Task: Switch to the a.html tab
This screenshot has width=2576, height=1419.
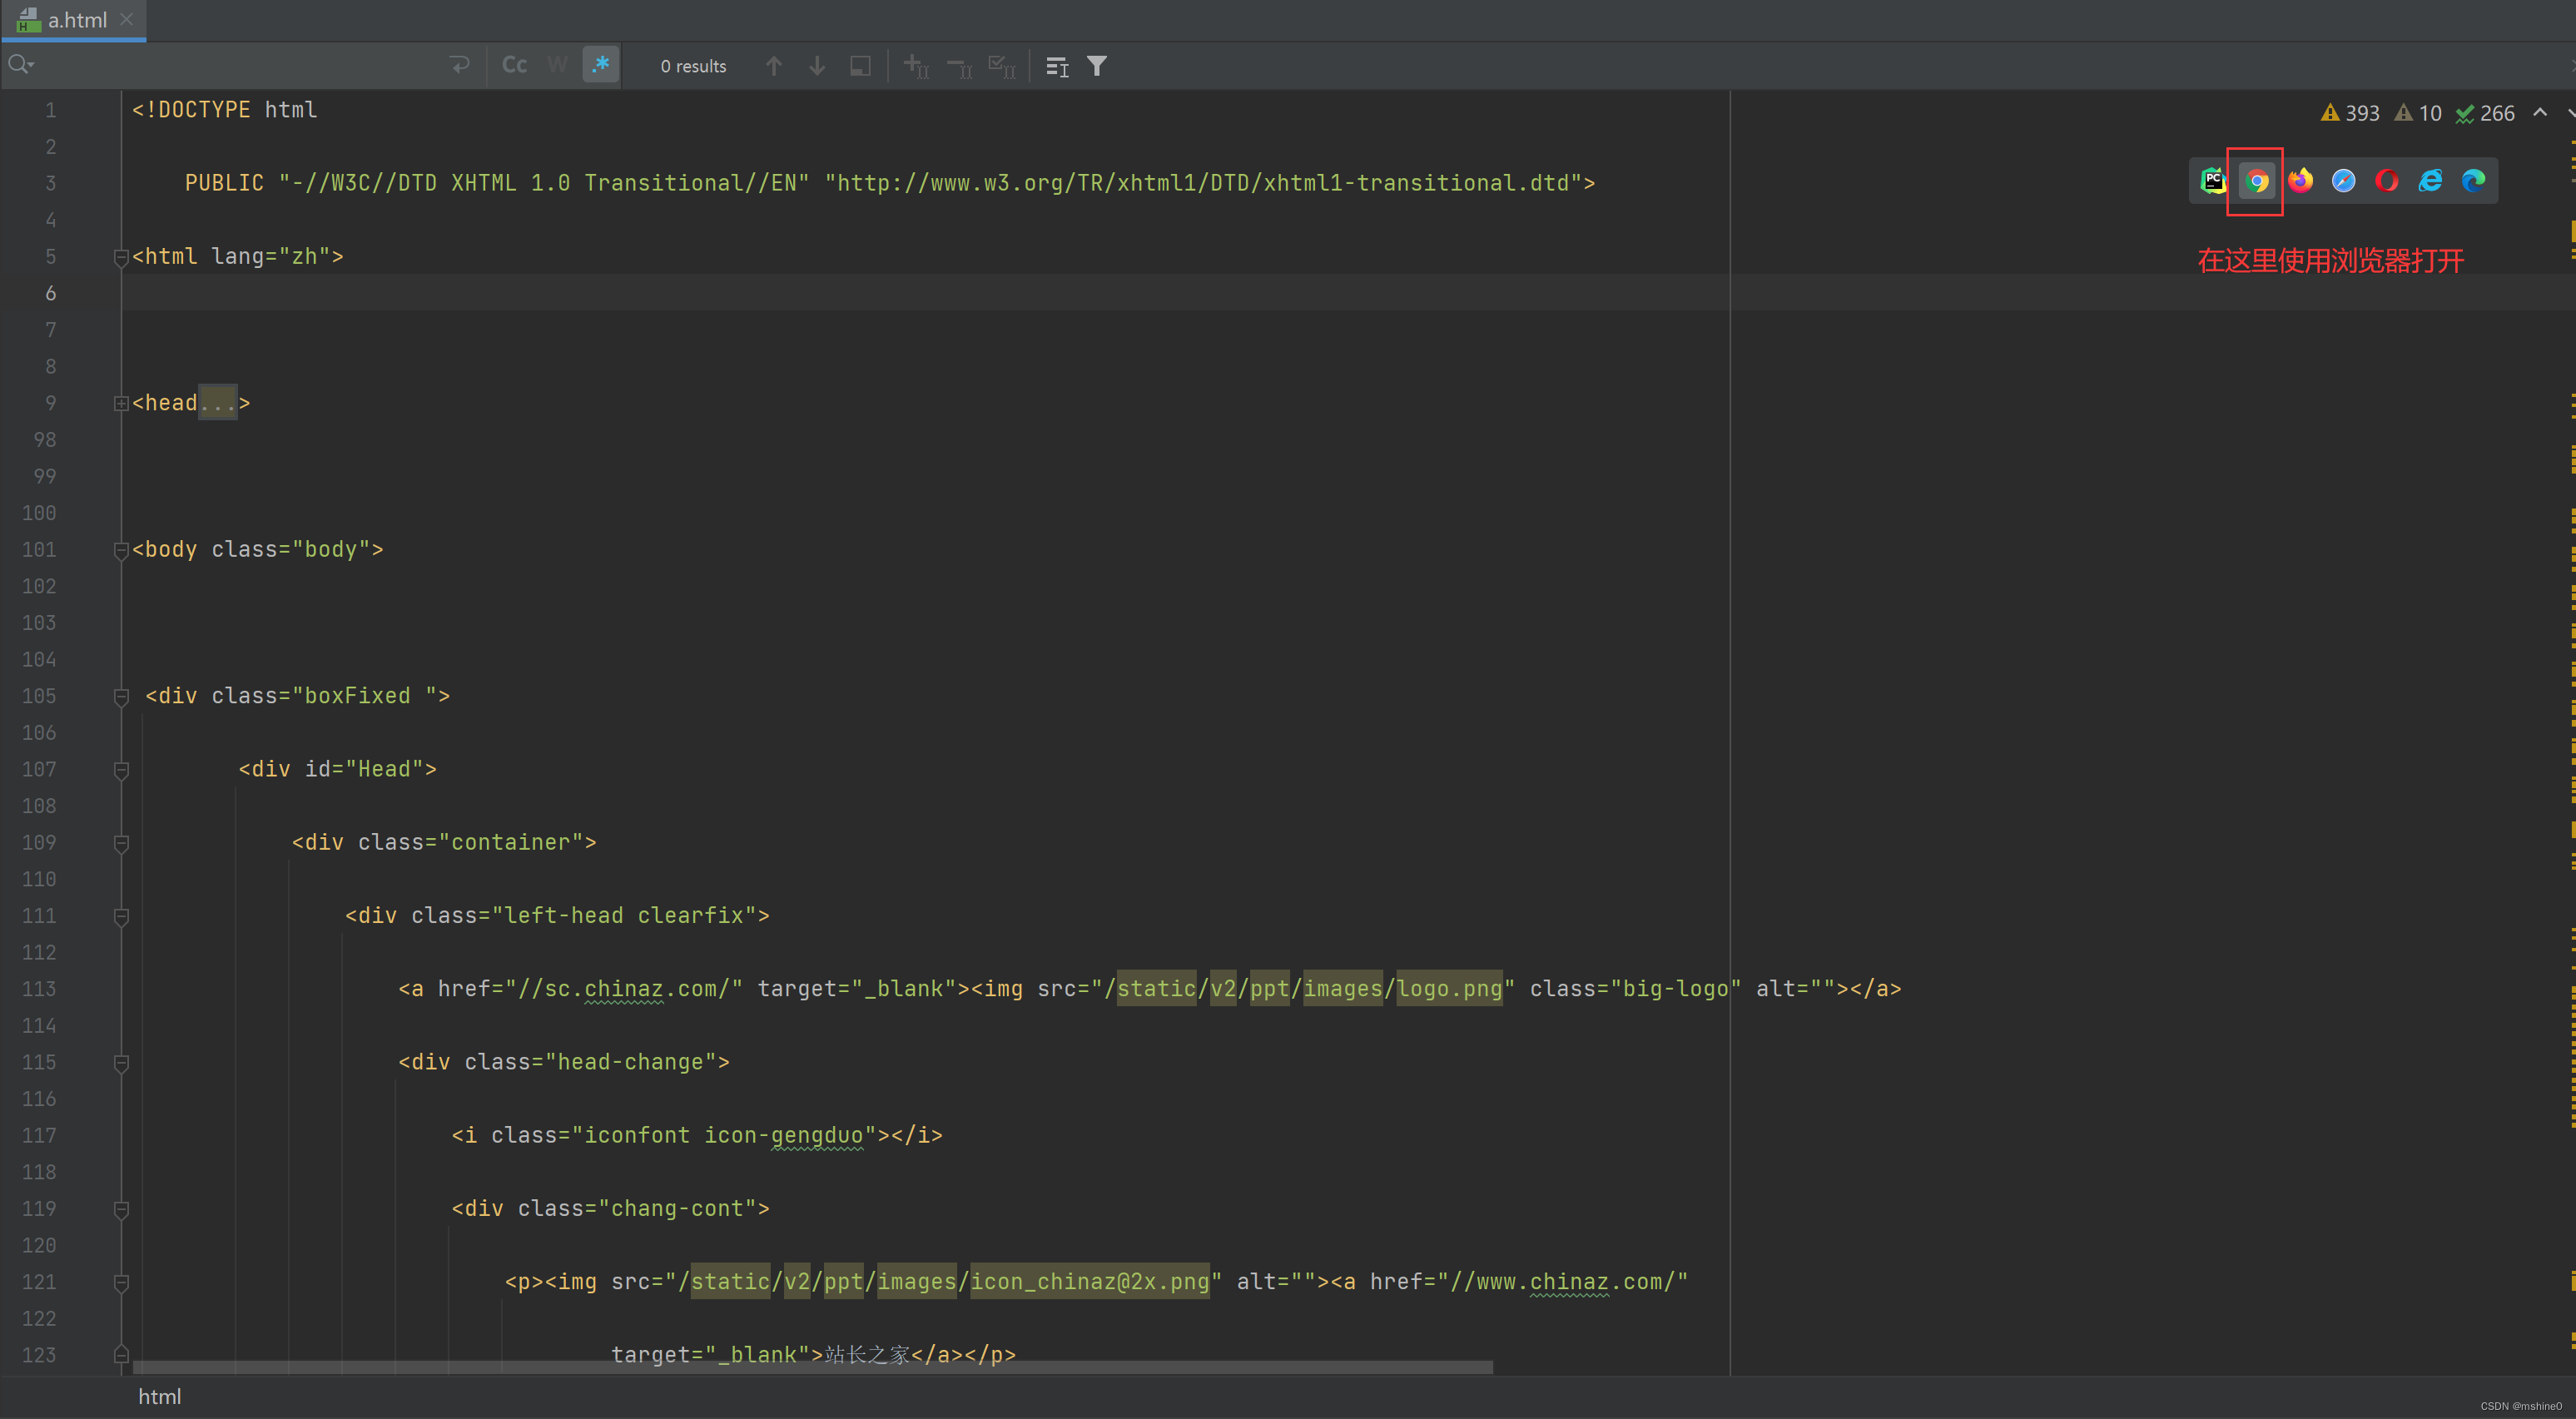Action: [x=76, y=20]
